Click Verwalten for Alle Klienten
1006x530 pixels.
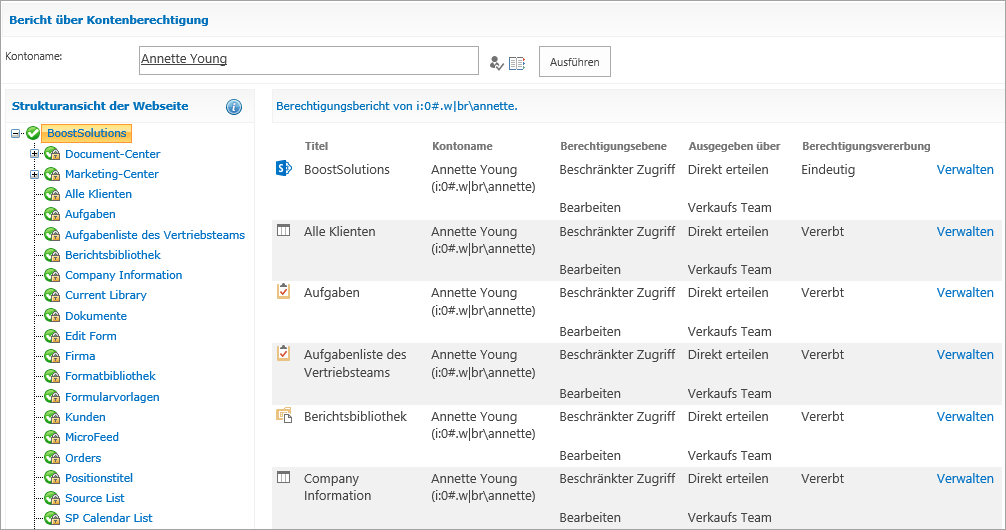pos(965,232)
